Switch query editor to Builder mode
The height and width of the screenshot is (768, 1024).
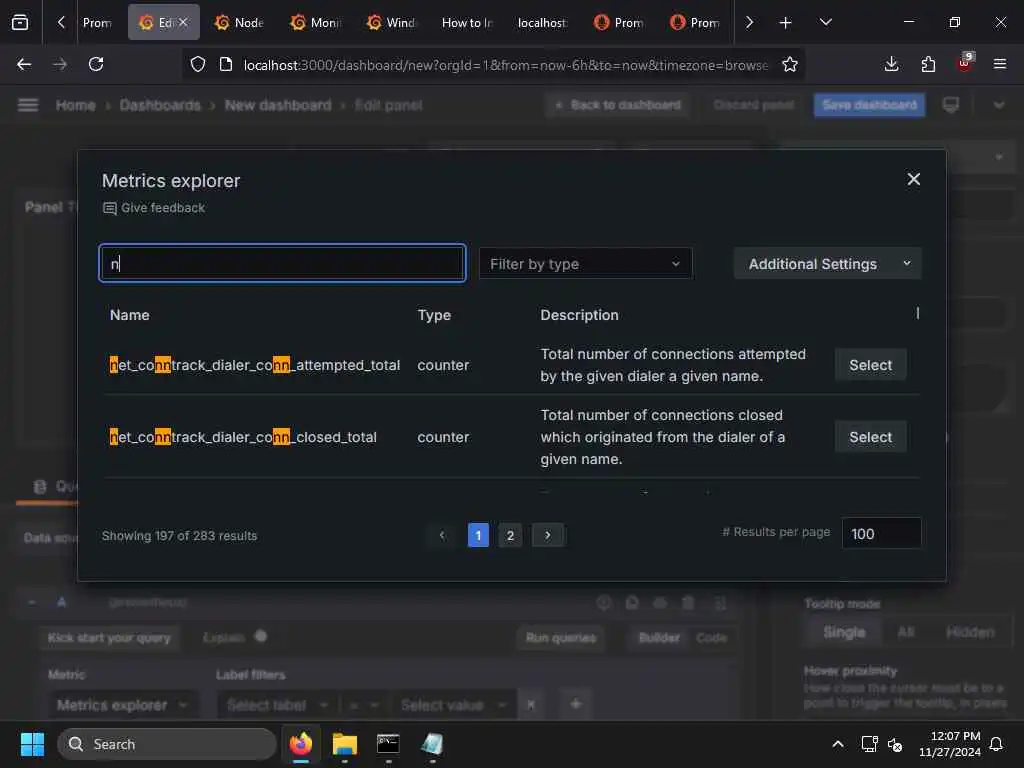pos(659,637)
